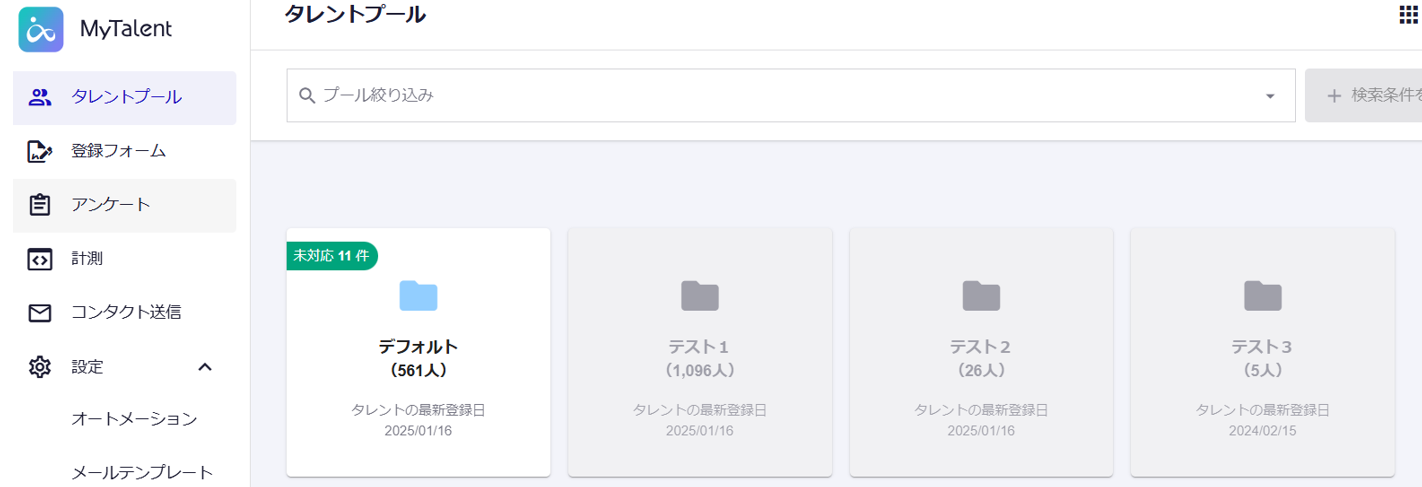This screenshot has width=1422, height=487.
Task: Open the apps grid icon top right
Action: tap(1409, 14)
